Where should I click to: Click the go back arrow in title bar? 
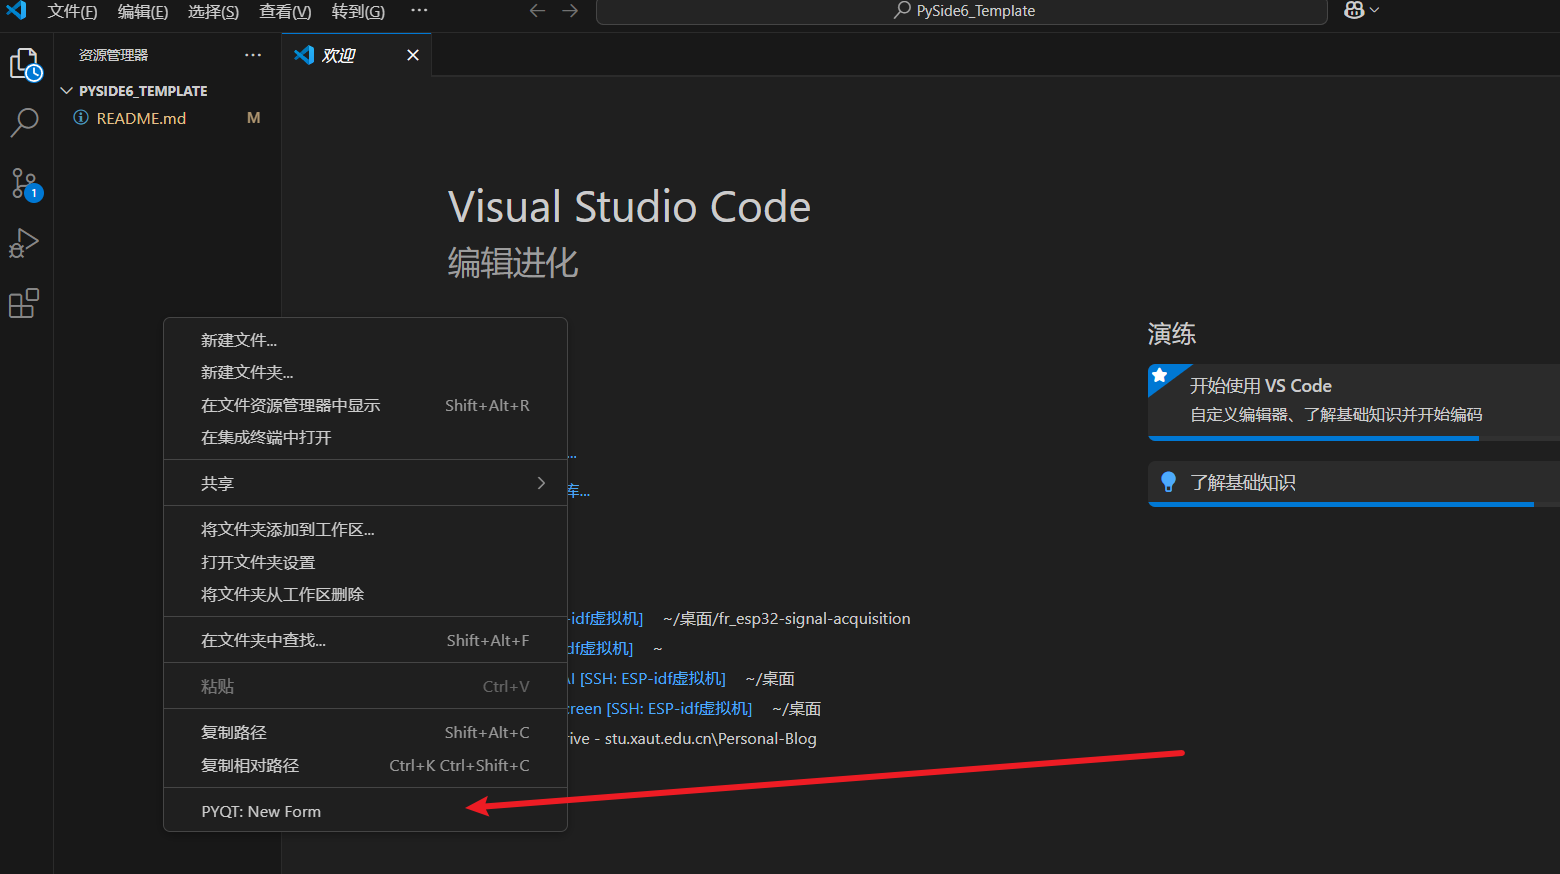coord(537,11)
